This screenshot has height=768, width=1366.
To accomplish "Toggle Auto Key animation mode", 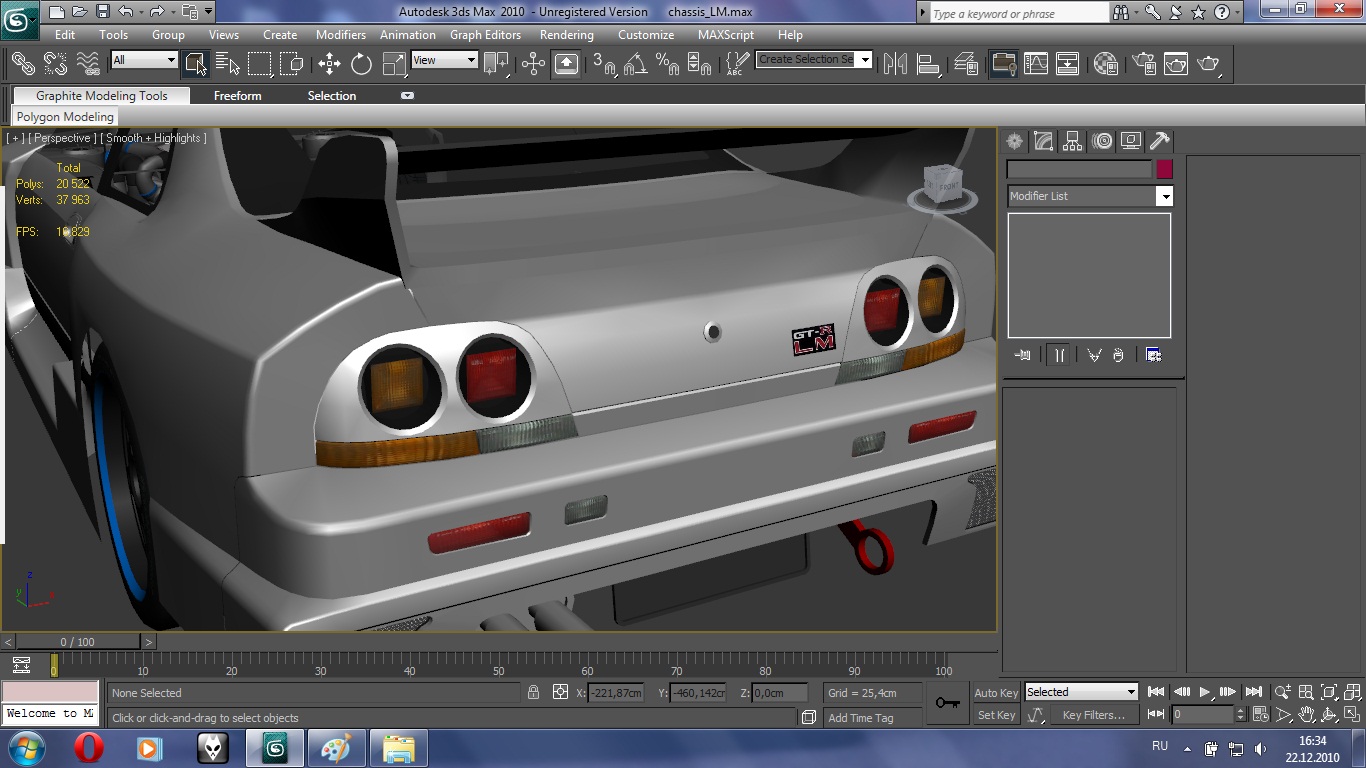I will tap(996, 693).
